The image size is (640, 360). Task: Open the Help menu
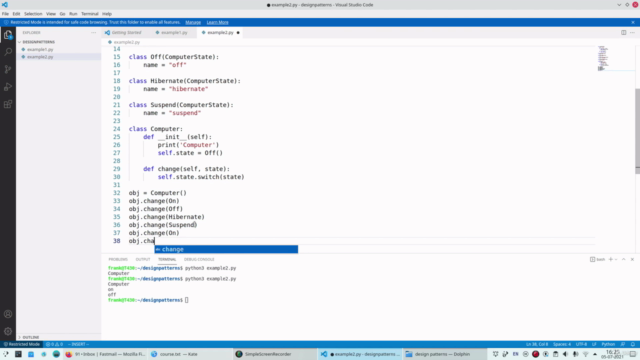pyautogui.click(x=107, y=14)
